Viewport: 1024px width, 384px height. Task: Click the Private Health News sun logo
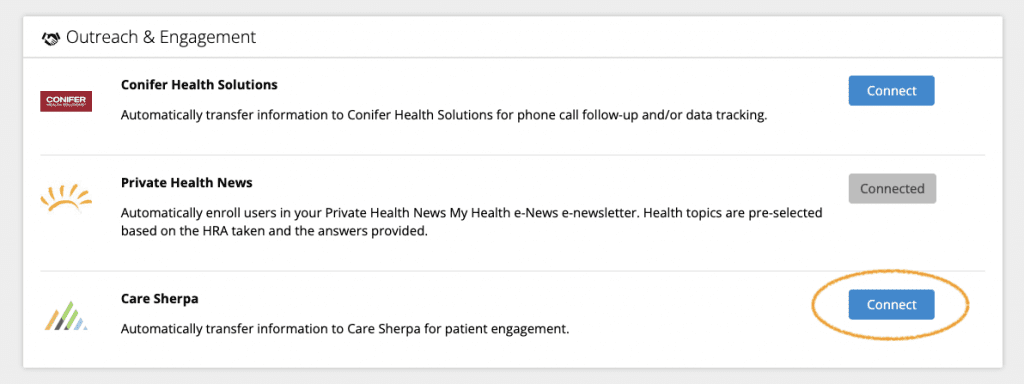[66, 199]
